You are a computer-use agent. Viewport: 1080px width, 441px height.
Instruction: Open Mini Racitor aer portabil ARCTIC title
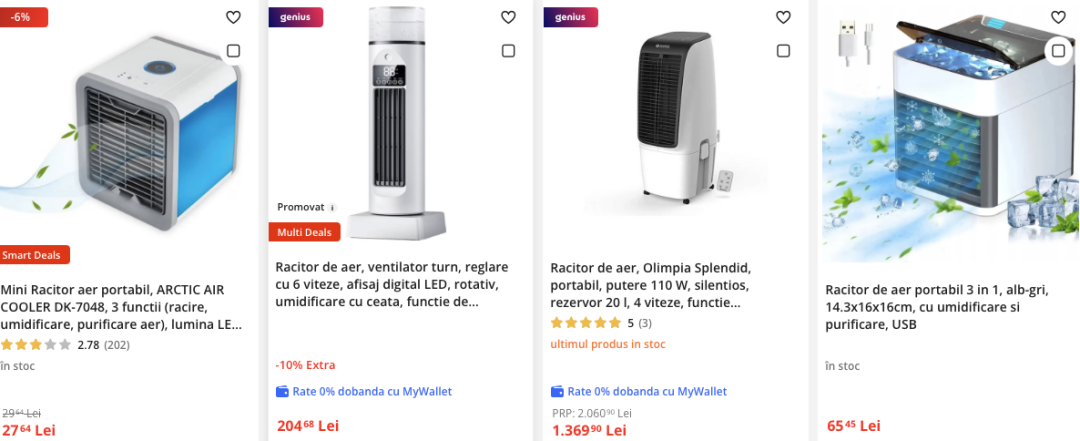(120, 307)
